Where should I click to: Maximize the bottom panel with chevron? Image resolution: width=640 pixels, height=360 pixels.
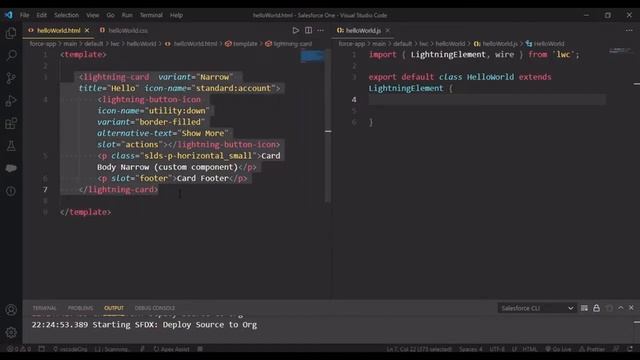pyautogui.click(x=620, y=308)
